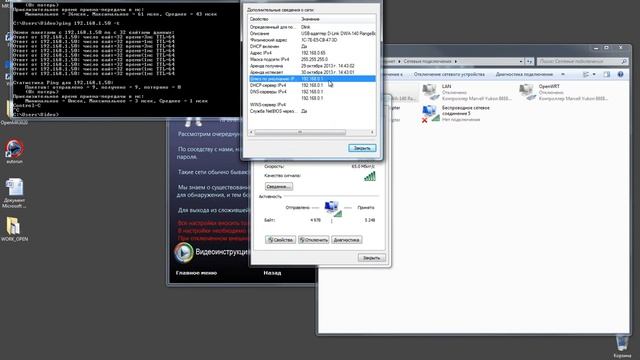Click 'Диагностика подключения' toolbar command
Screen dimensions: 640x360
(x=524, y=74)
